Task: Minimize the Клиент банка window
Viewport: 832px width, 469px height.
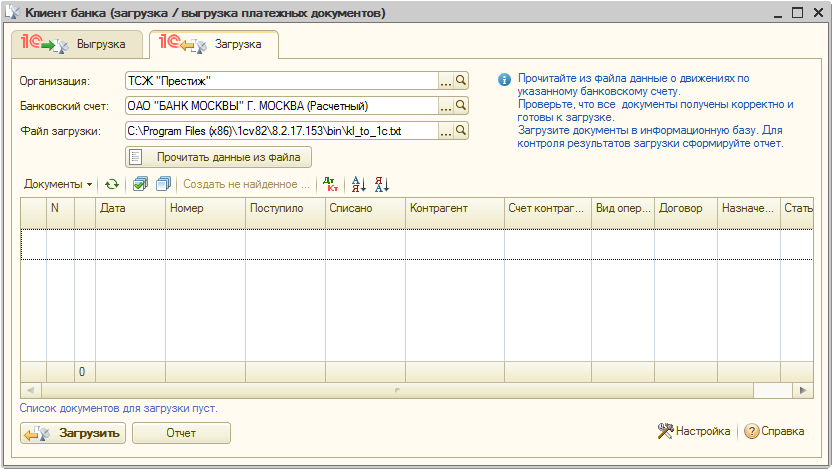Action: tap(778, 14)
